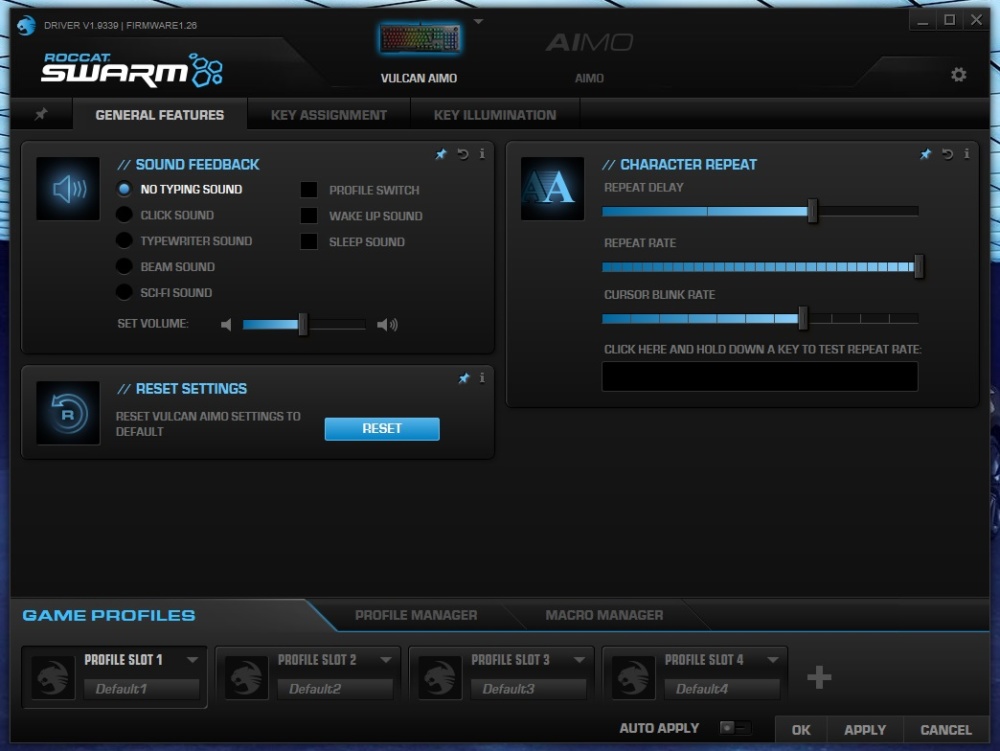This screenshot has width=1000, height=751.
Task: Adjust the Set Volume slider
Action: pos(304,324)
